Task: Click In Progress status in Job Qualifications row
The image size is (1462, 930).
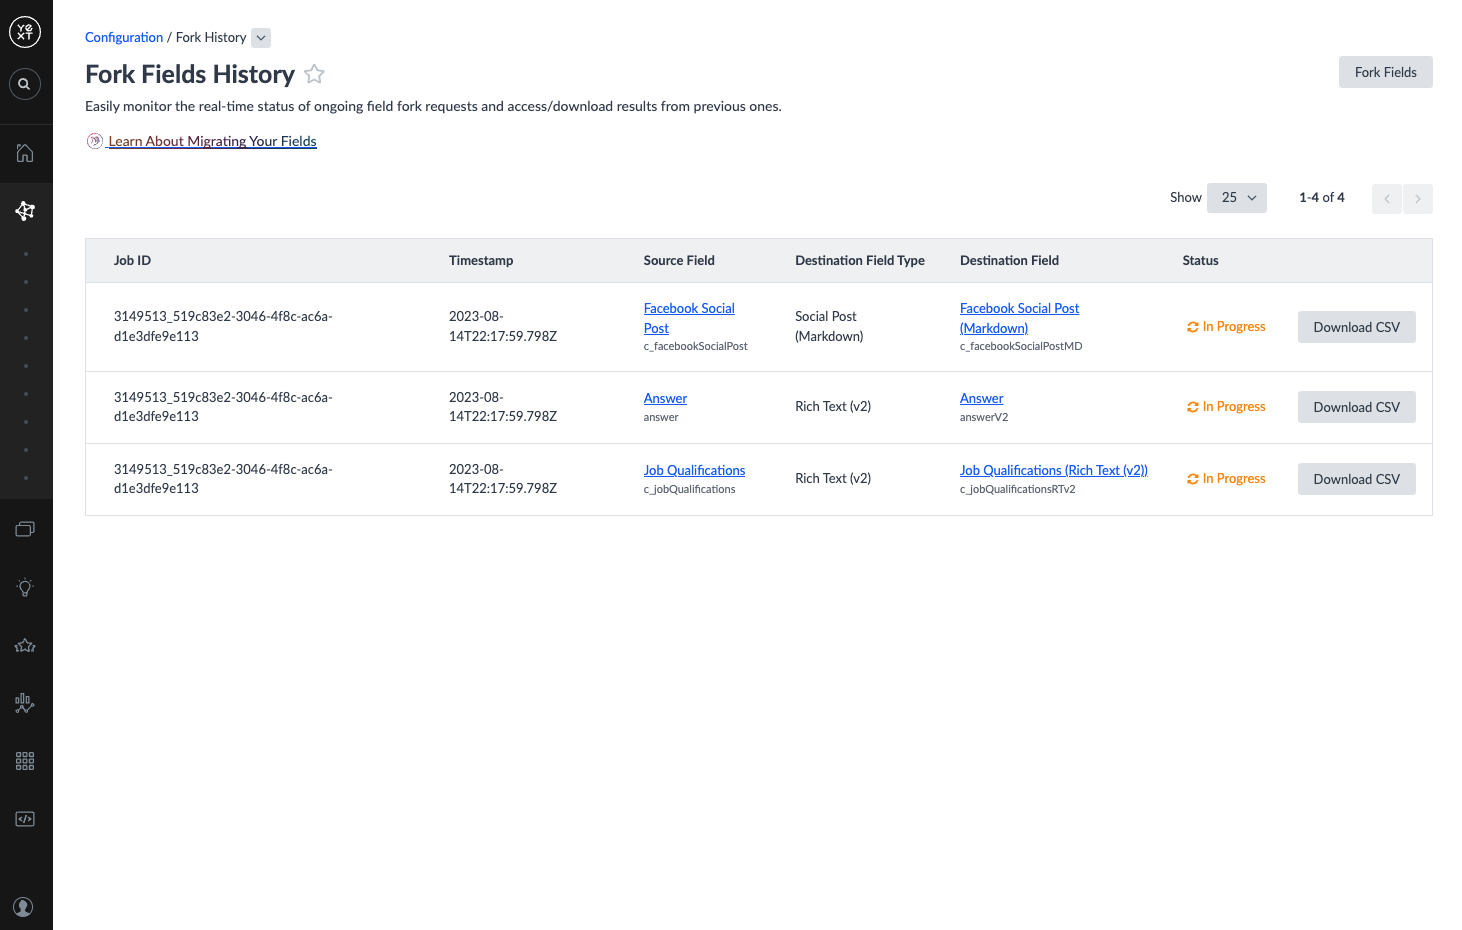Action: pos(1226,479)
